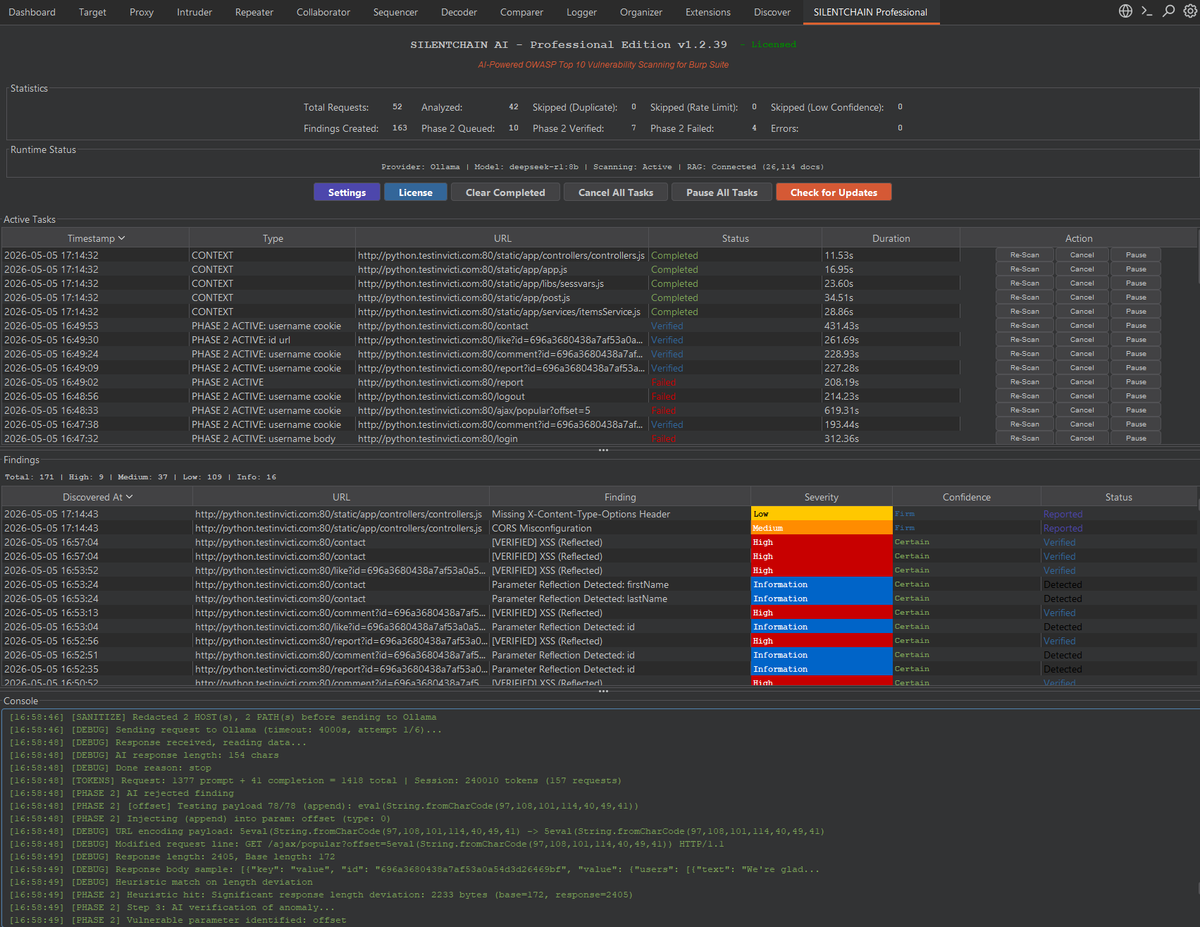Switch to the Logger tab
This screenshot has width=1200, height=927.
(581, 12)
